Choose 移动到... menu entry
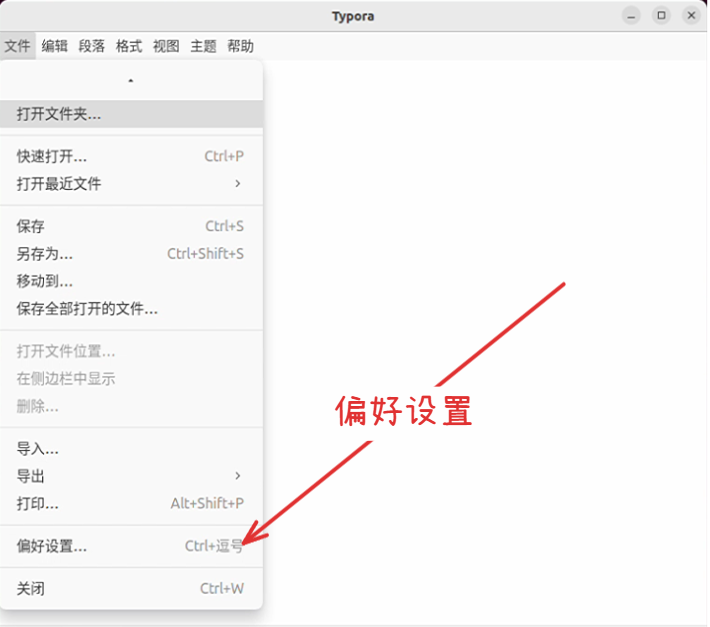 (131, 281)
